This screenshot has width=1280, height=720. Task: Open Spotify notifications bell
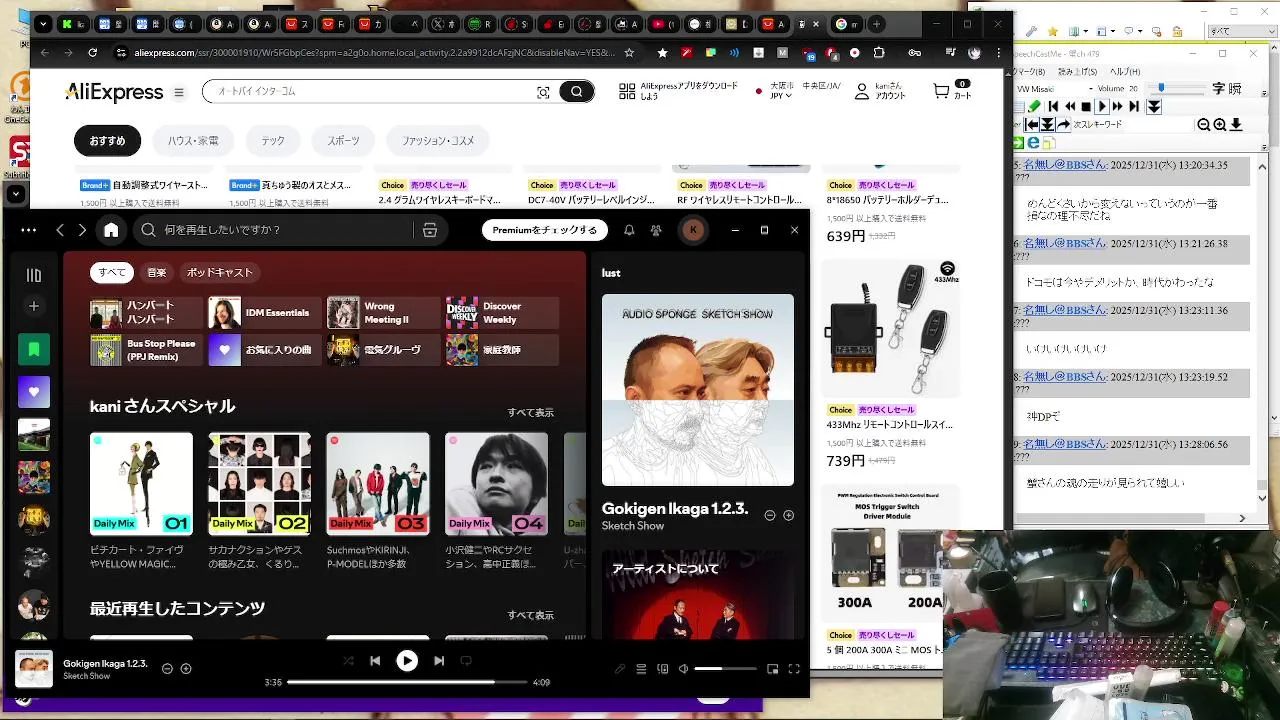[x=629, y=230]
